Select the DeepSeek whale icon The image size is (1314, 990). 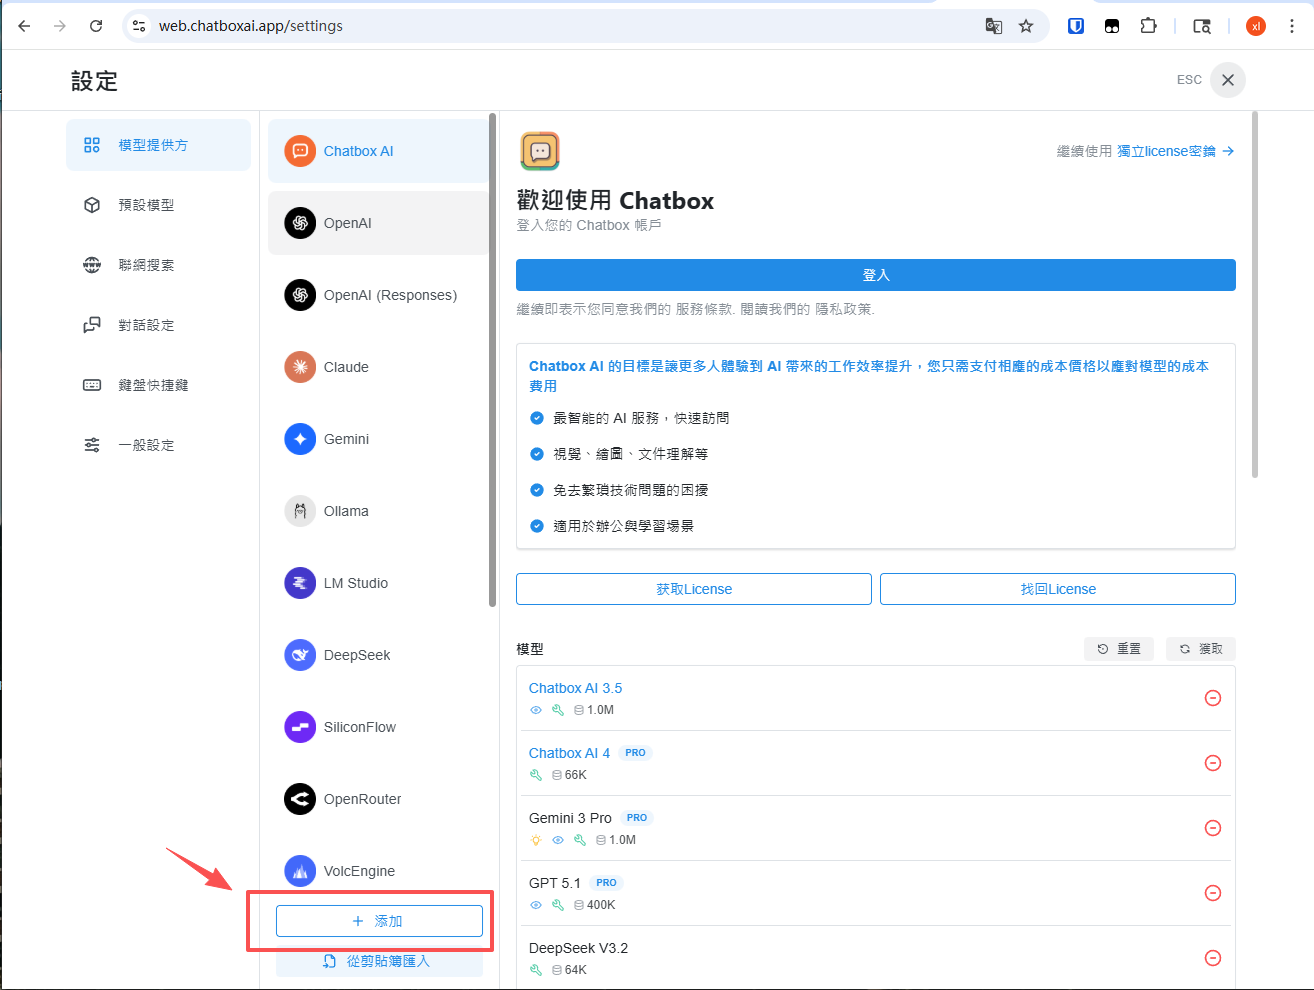[300, 655]
